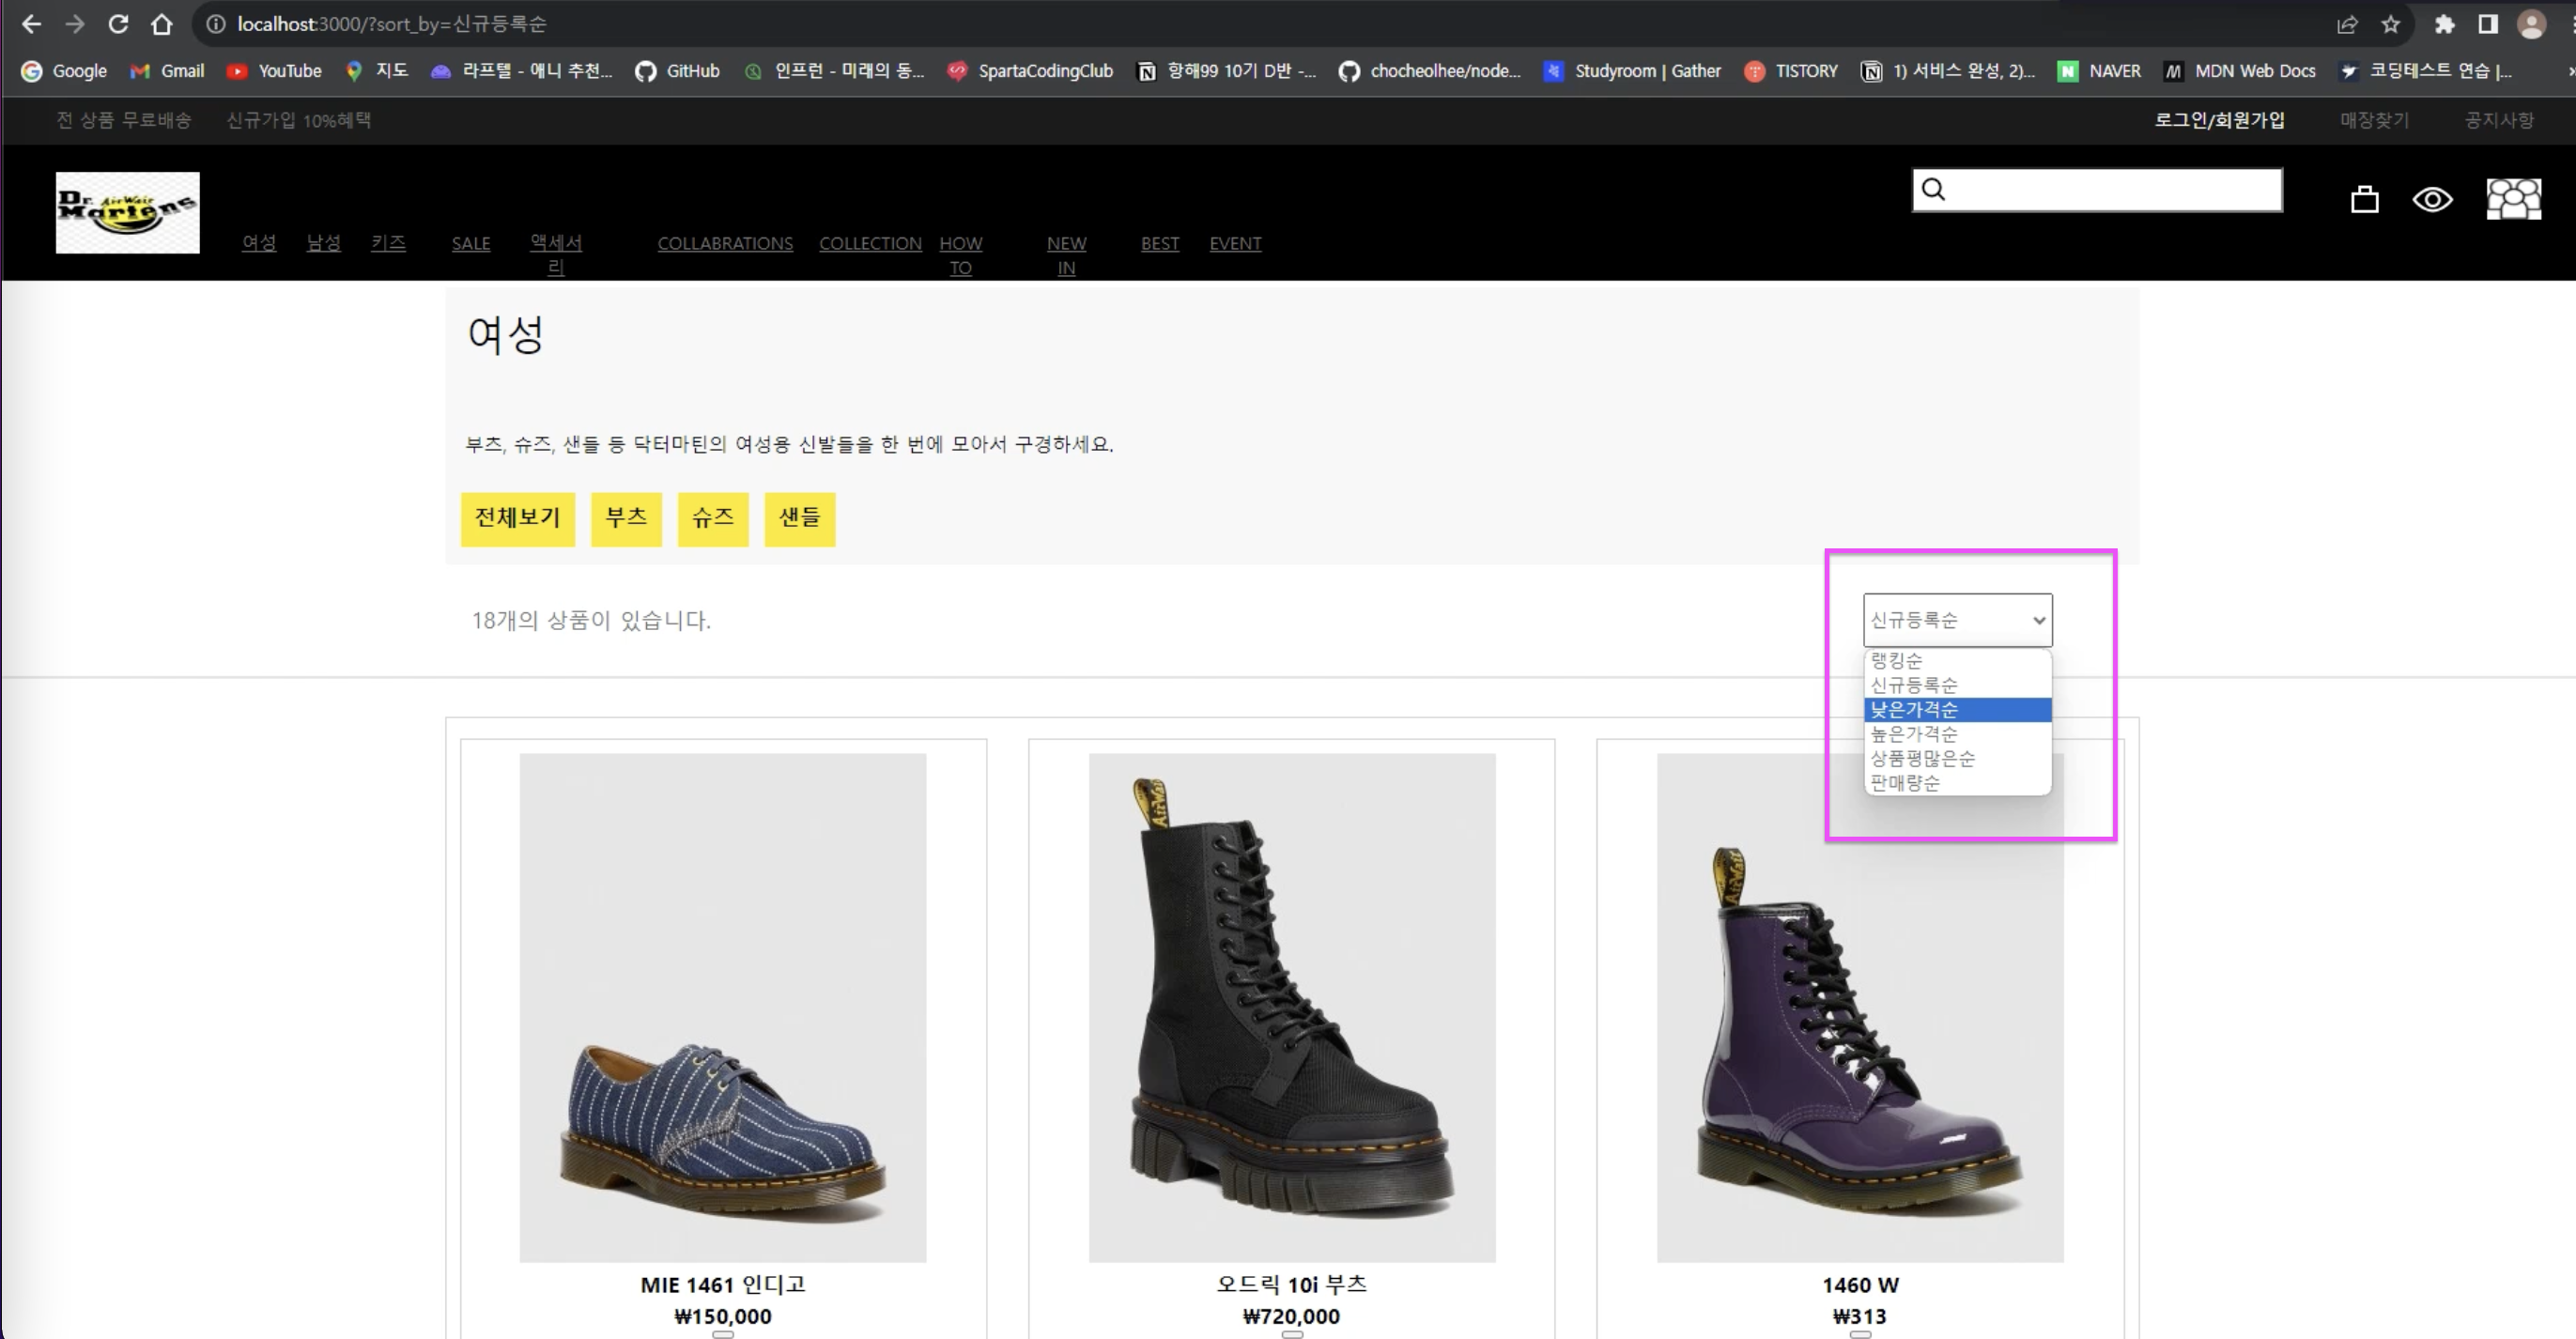Bookmark this page with star icon
Screen dimensions: 2576x1339
2390,24
